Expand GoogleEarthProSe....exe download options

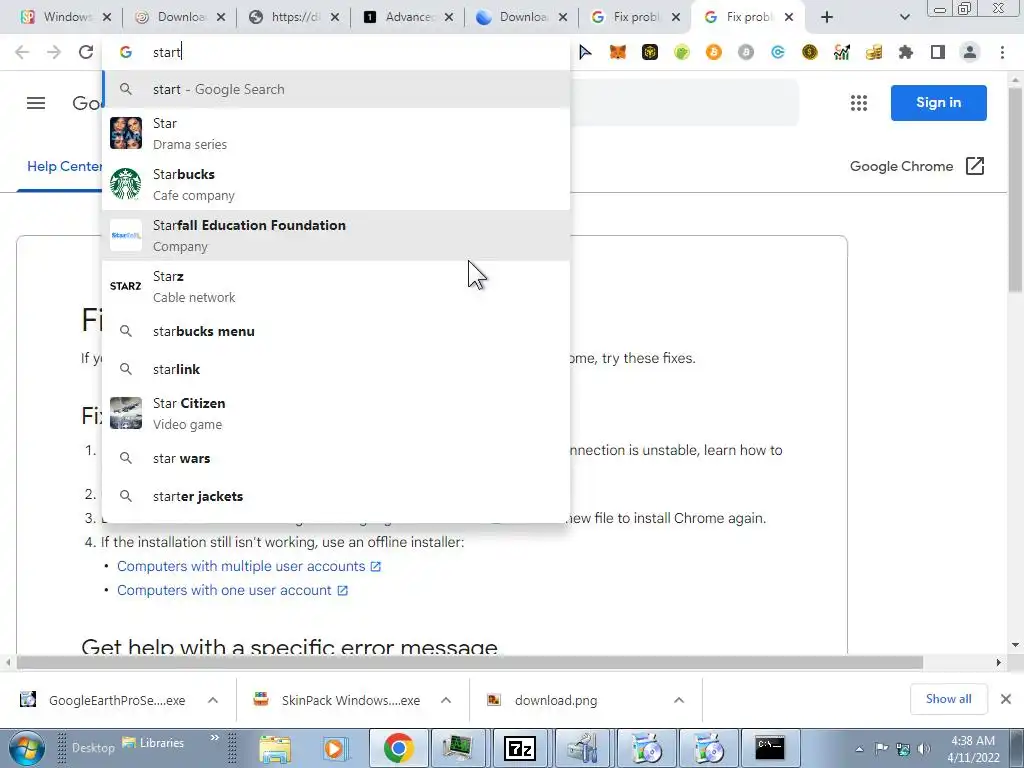(x=213, y=700)
